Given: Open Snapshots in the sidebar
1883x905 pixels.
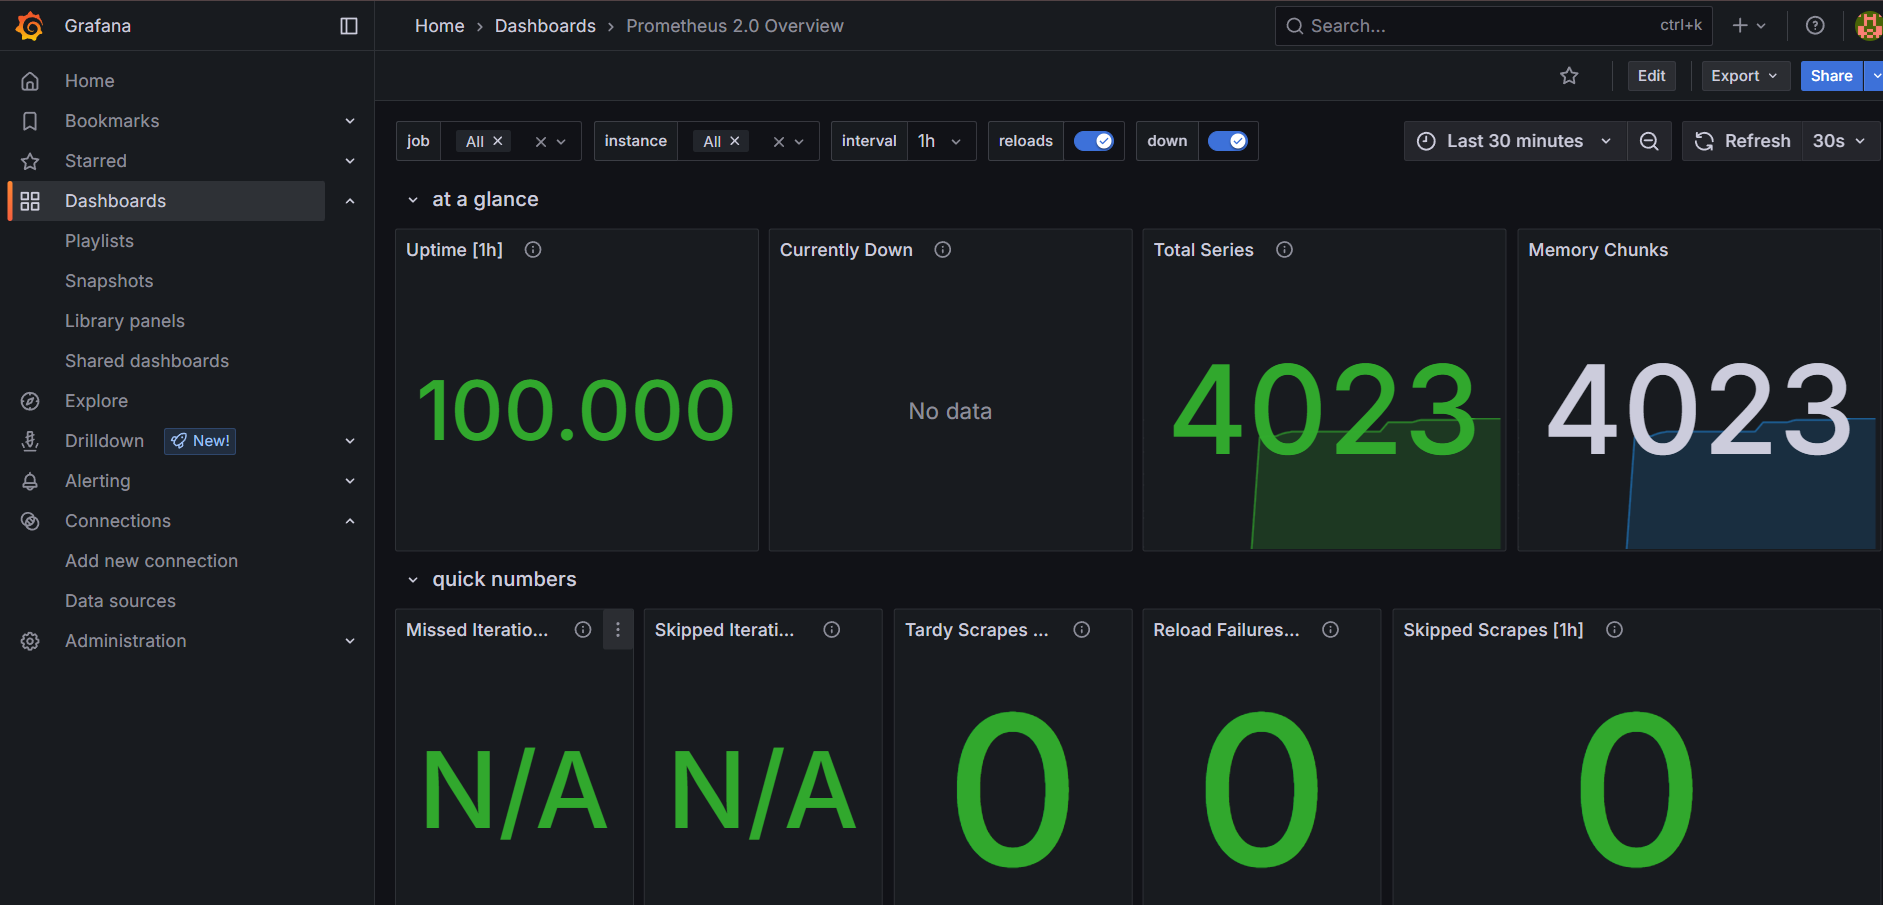Looking at the screenshot, I should click(109, 281).
